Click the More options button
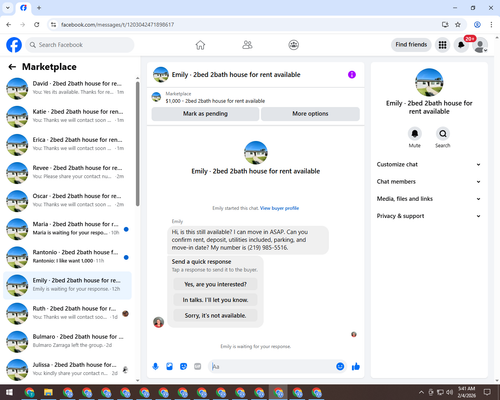Viewport: 500px width, 400px height. pyautogui.click(x=310, y=114)
